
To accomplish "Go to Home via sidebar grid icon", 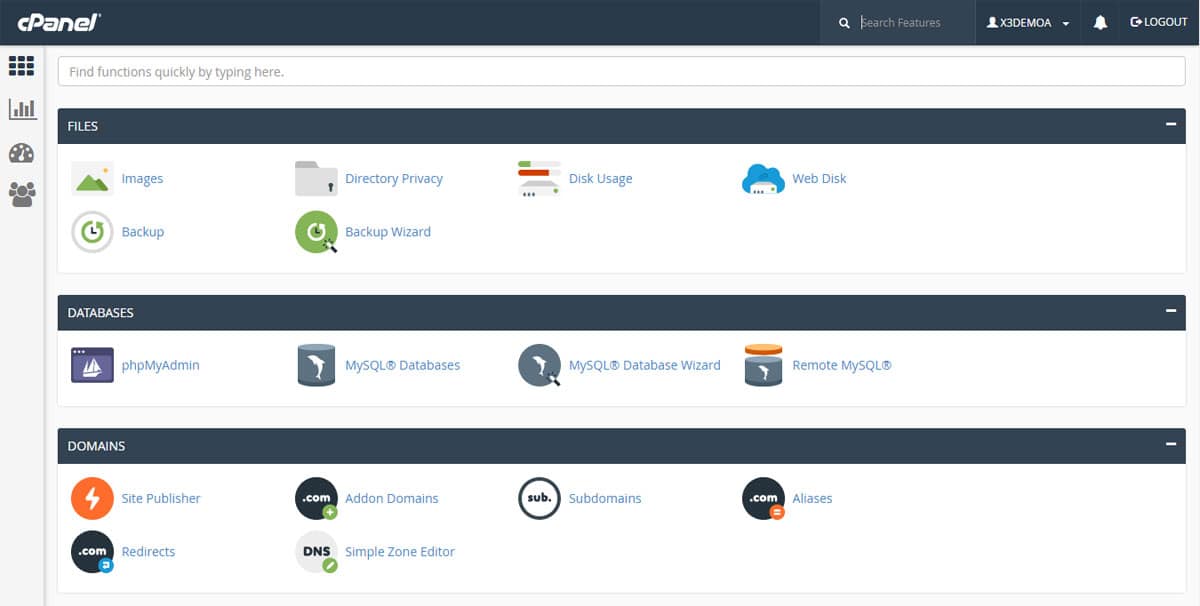I will pyautogui.click(x=21, y=66).
